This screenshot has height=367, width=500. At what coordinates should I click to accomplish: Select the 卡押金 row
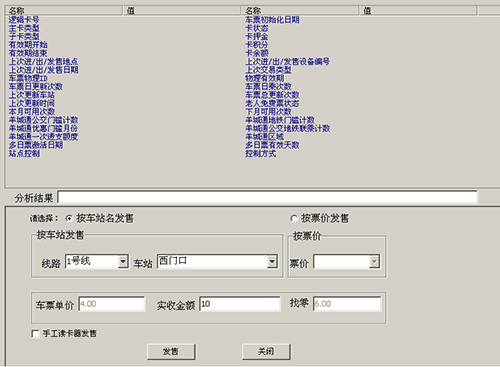click(x=257, y=36)
